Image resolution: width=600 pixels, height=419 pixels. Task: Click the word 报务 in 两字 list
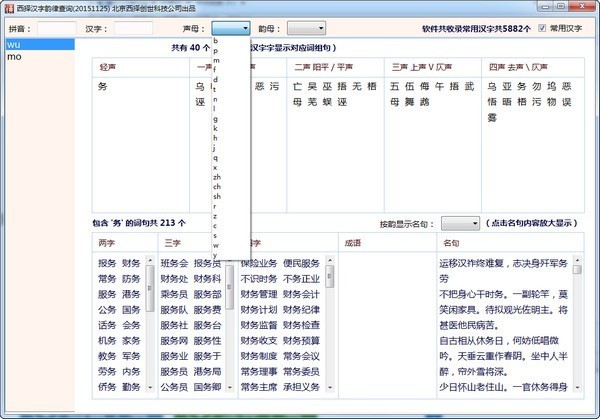coord(107,263)
